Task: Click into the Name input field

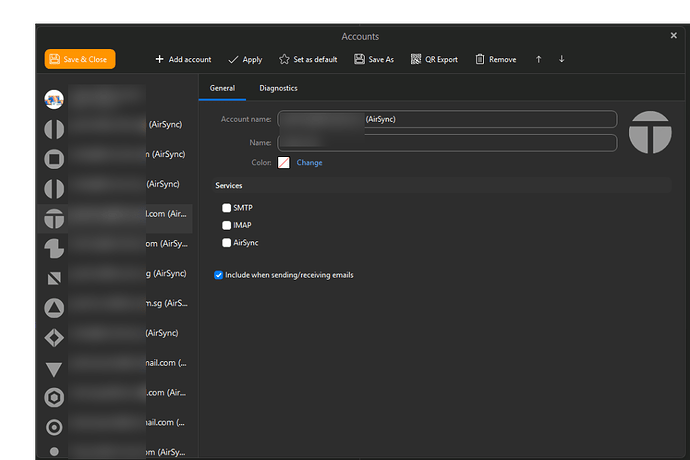Action: point(447,143)
